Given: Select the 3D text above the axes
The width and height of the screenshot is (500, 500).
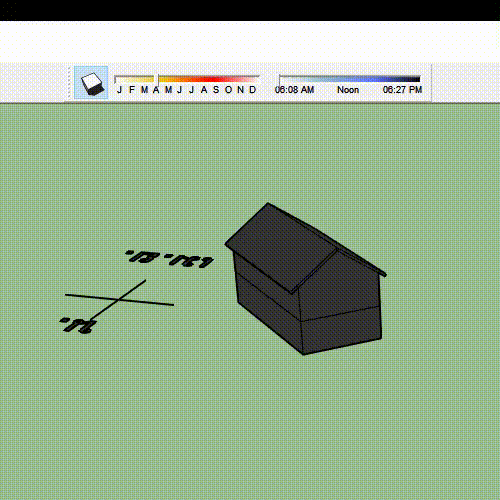Looking at the screenshot, I should [169, 259].
